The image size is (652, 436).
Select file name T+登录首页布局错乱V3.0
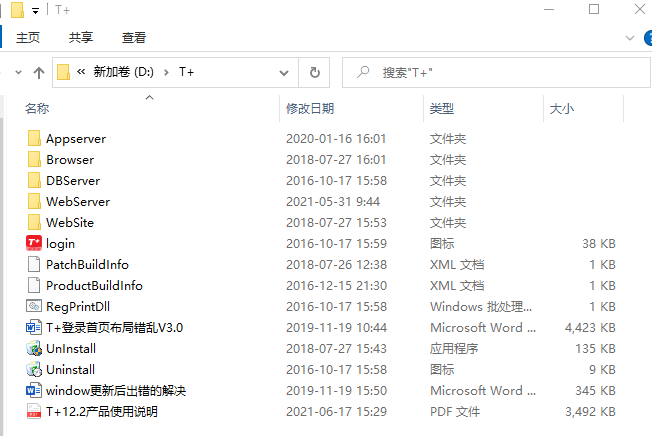point(114,328)
